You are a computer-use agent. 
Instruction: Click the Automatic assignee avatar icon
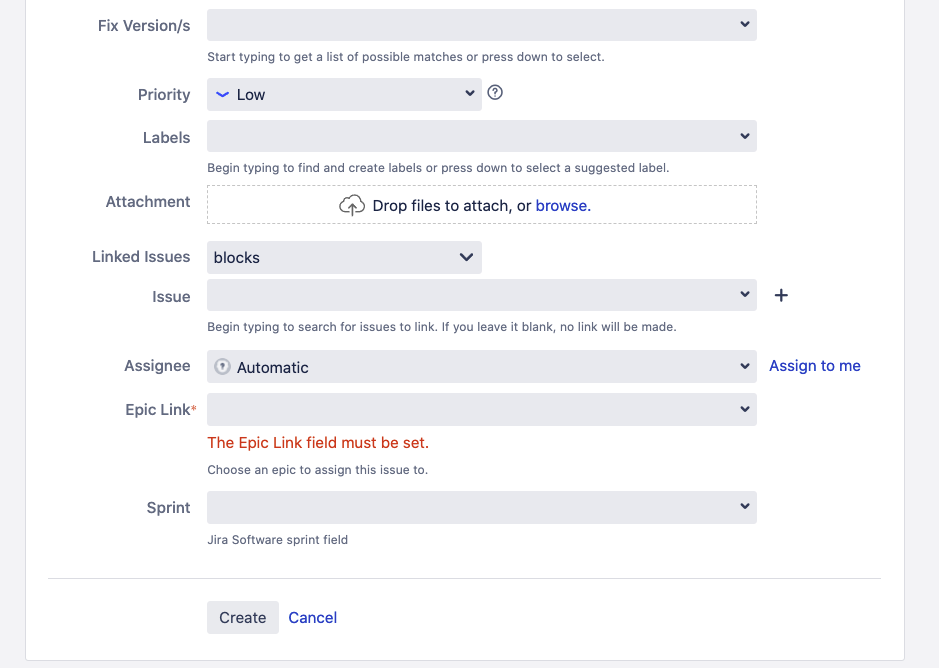(223, 367)
